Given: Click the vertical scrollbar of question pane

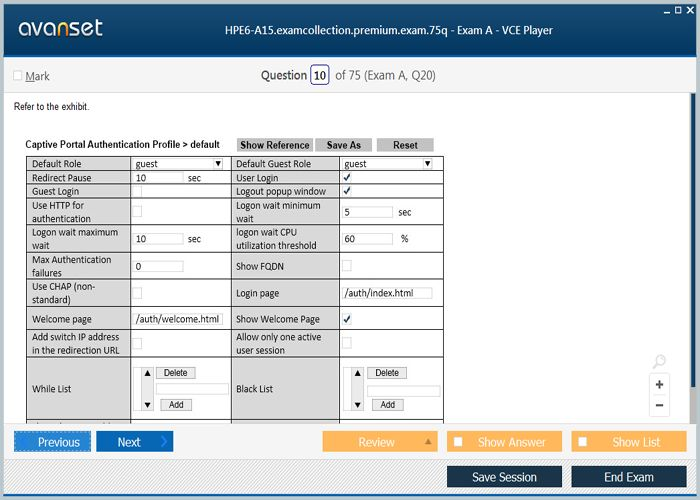Looking at the screenshot, I should tap(693, 250).
